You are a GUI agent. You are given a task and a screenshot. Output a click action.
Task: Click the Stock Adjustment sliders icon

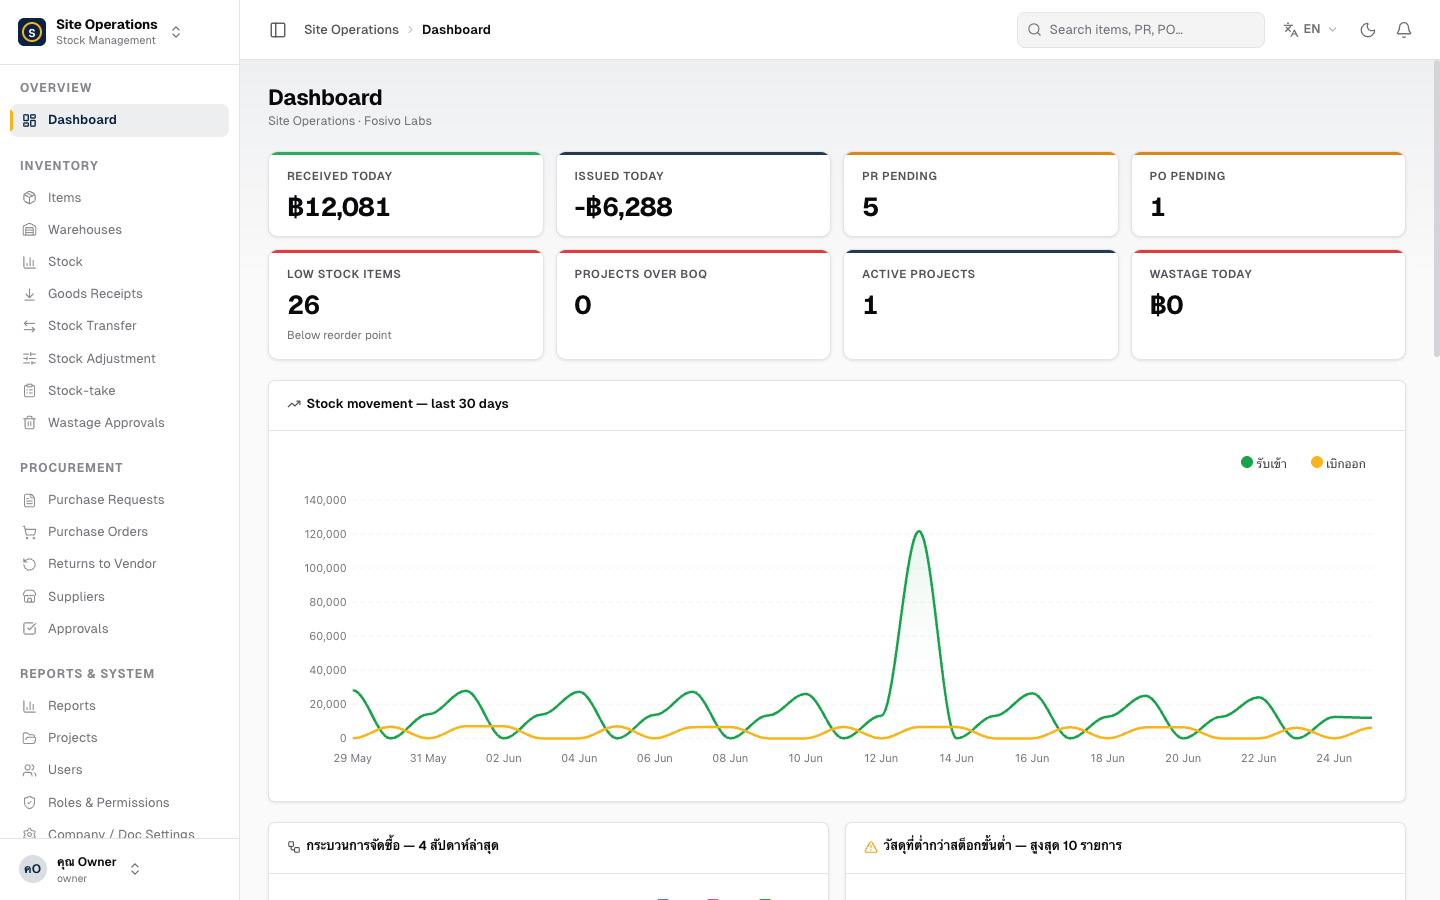(30, 359)
